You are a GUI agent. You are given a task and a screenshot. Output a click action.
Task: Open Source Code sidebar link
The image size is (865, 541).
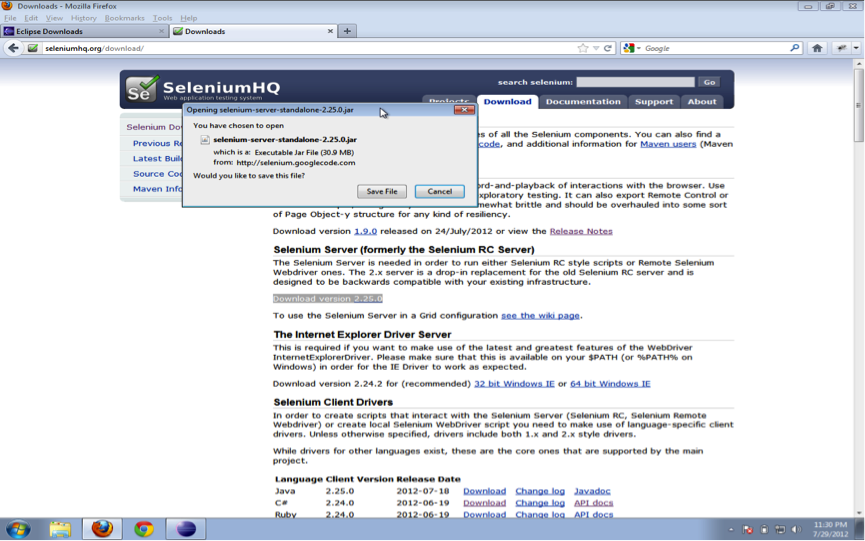tap(157, 174)
